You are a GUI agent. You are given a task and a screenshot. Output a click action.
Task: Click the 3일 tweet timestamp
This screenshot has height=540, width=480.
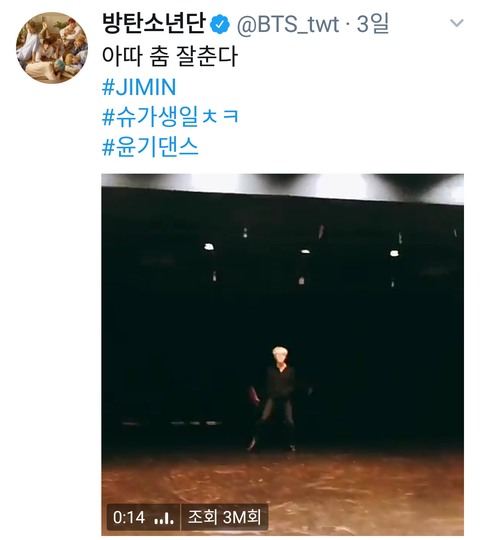[x=373, y=23]
